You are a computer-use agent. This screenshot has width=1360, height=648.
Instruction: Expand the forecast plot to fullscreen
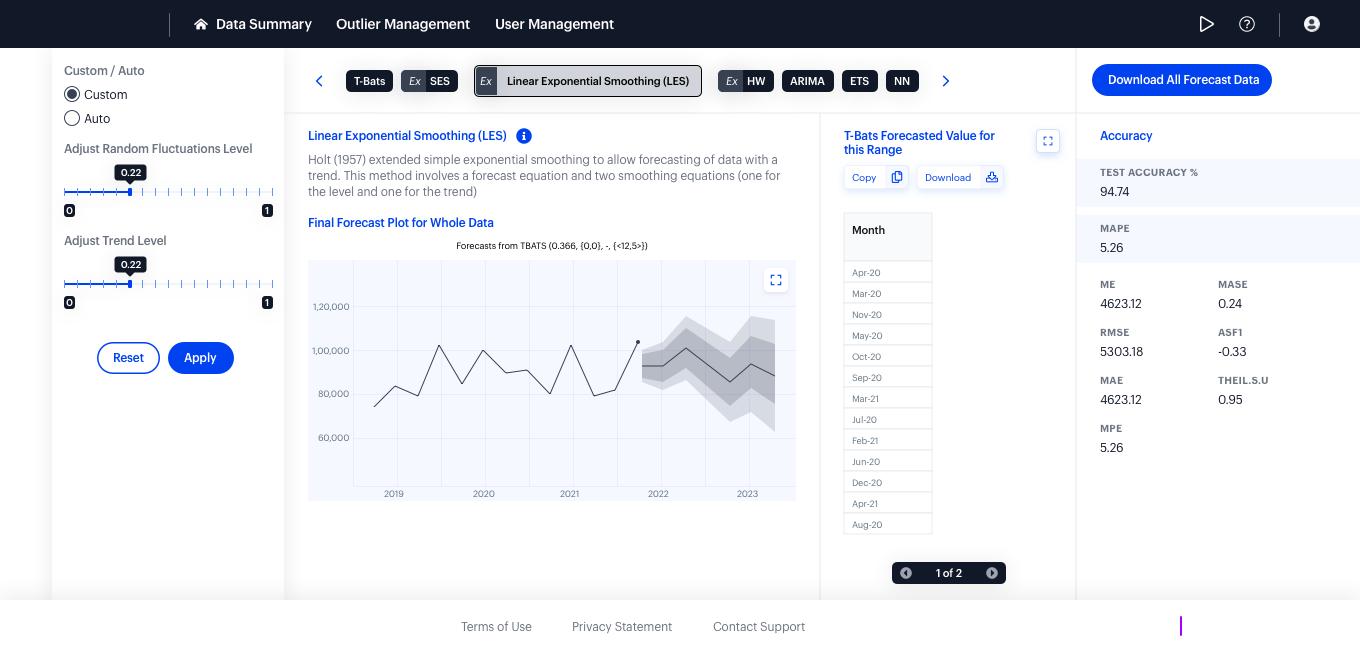click(776, 280)
